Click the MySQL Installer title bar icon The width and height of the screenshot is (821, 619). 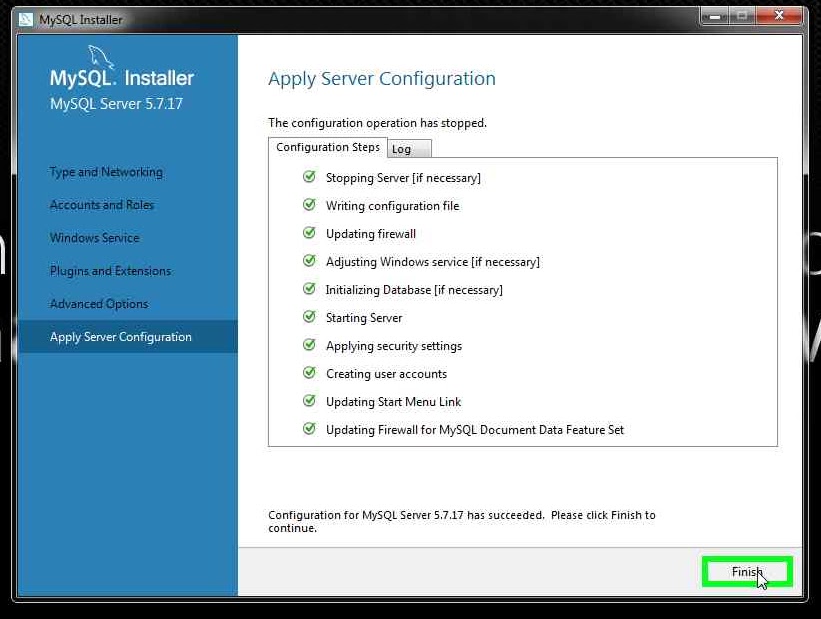pyautogui.click(x=25, y=19)
